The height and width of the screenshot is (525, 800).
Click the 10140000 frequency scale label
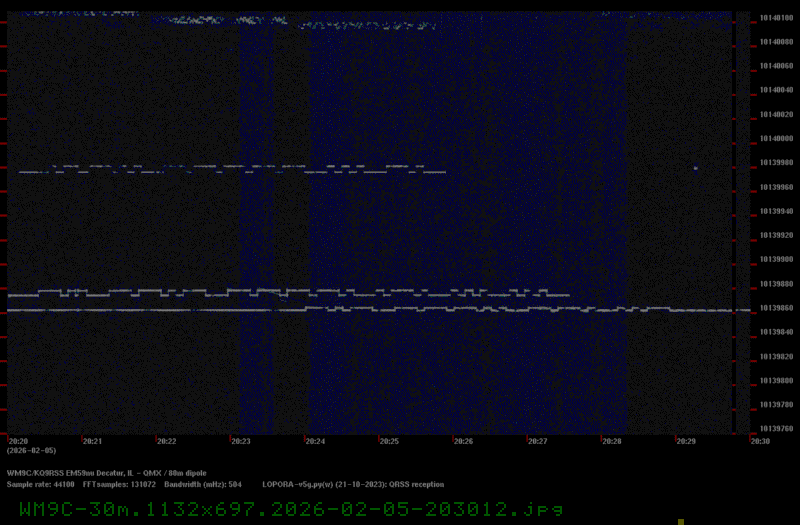775,139
